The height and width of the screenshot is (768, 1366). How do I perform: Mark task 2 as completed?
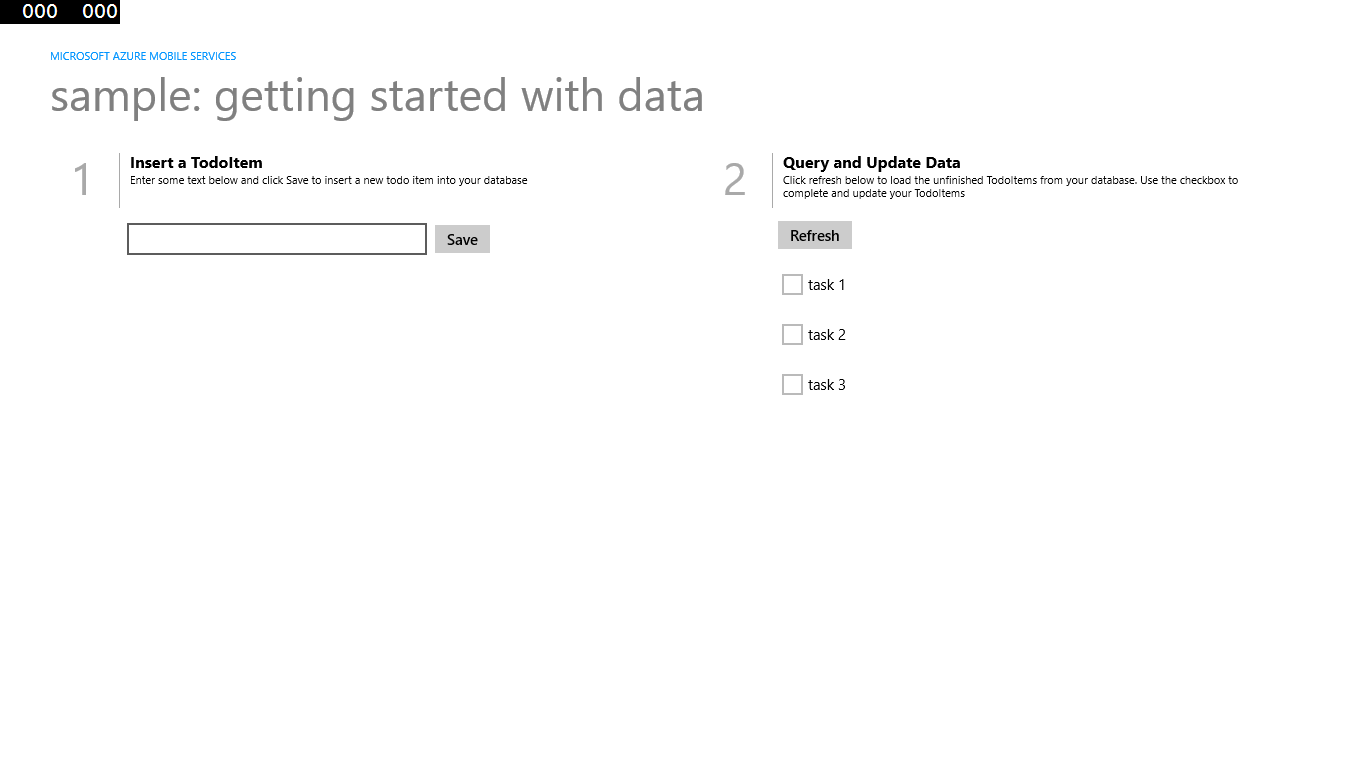(792, 335)
